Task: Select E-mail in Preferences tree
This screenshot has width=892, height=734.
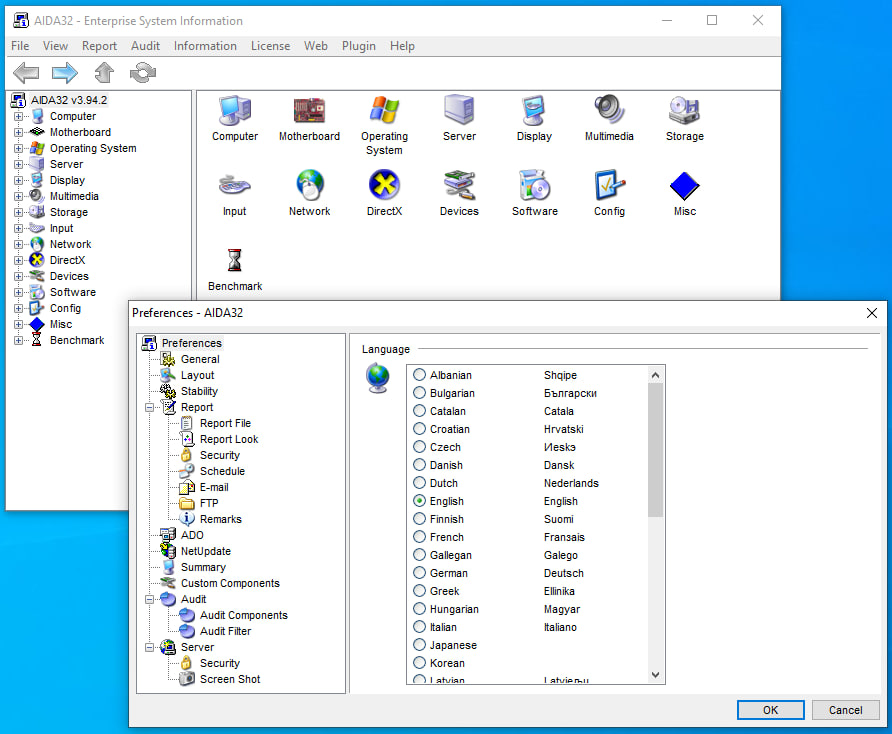Action: pyautogui.click(x=214, y=487)
